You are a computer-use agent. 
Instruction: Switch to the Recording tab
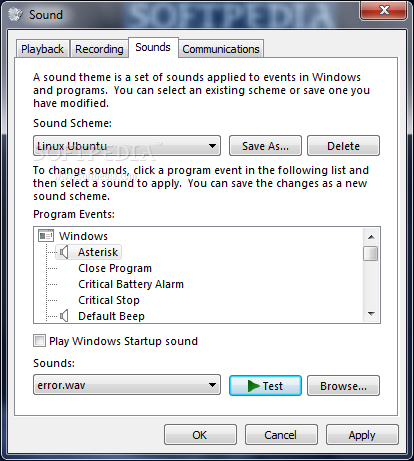tap(99, 49)
